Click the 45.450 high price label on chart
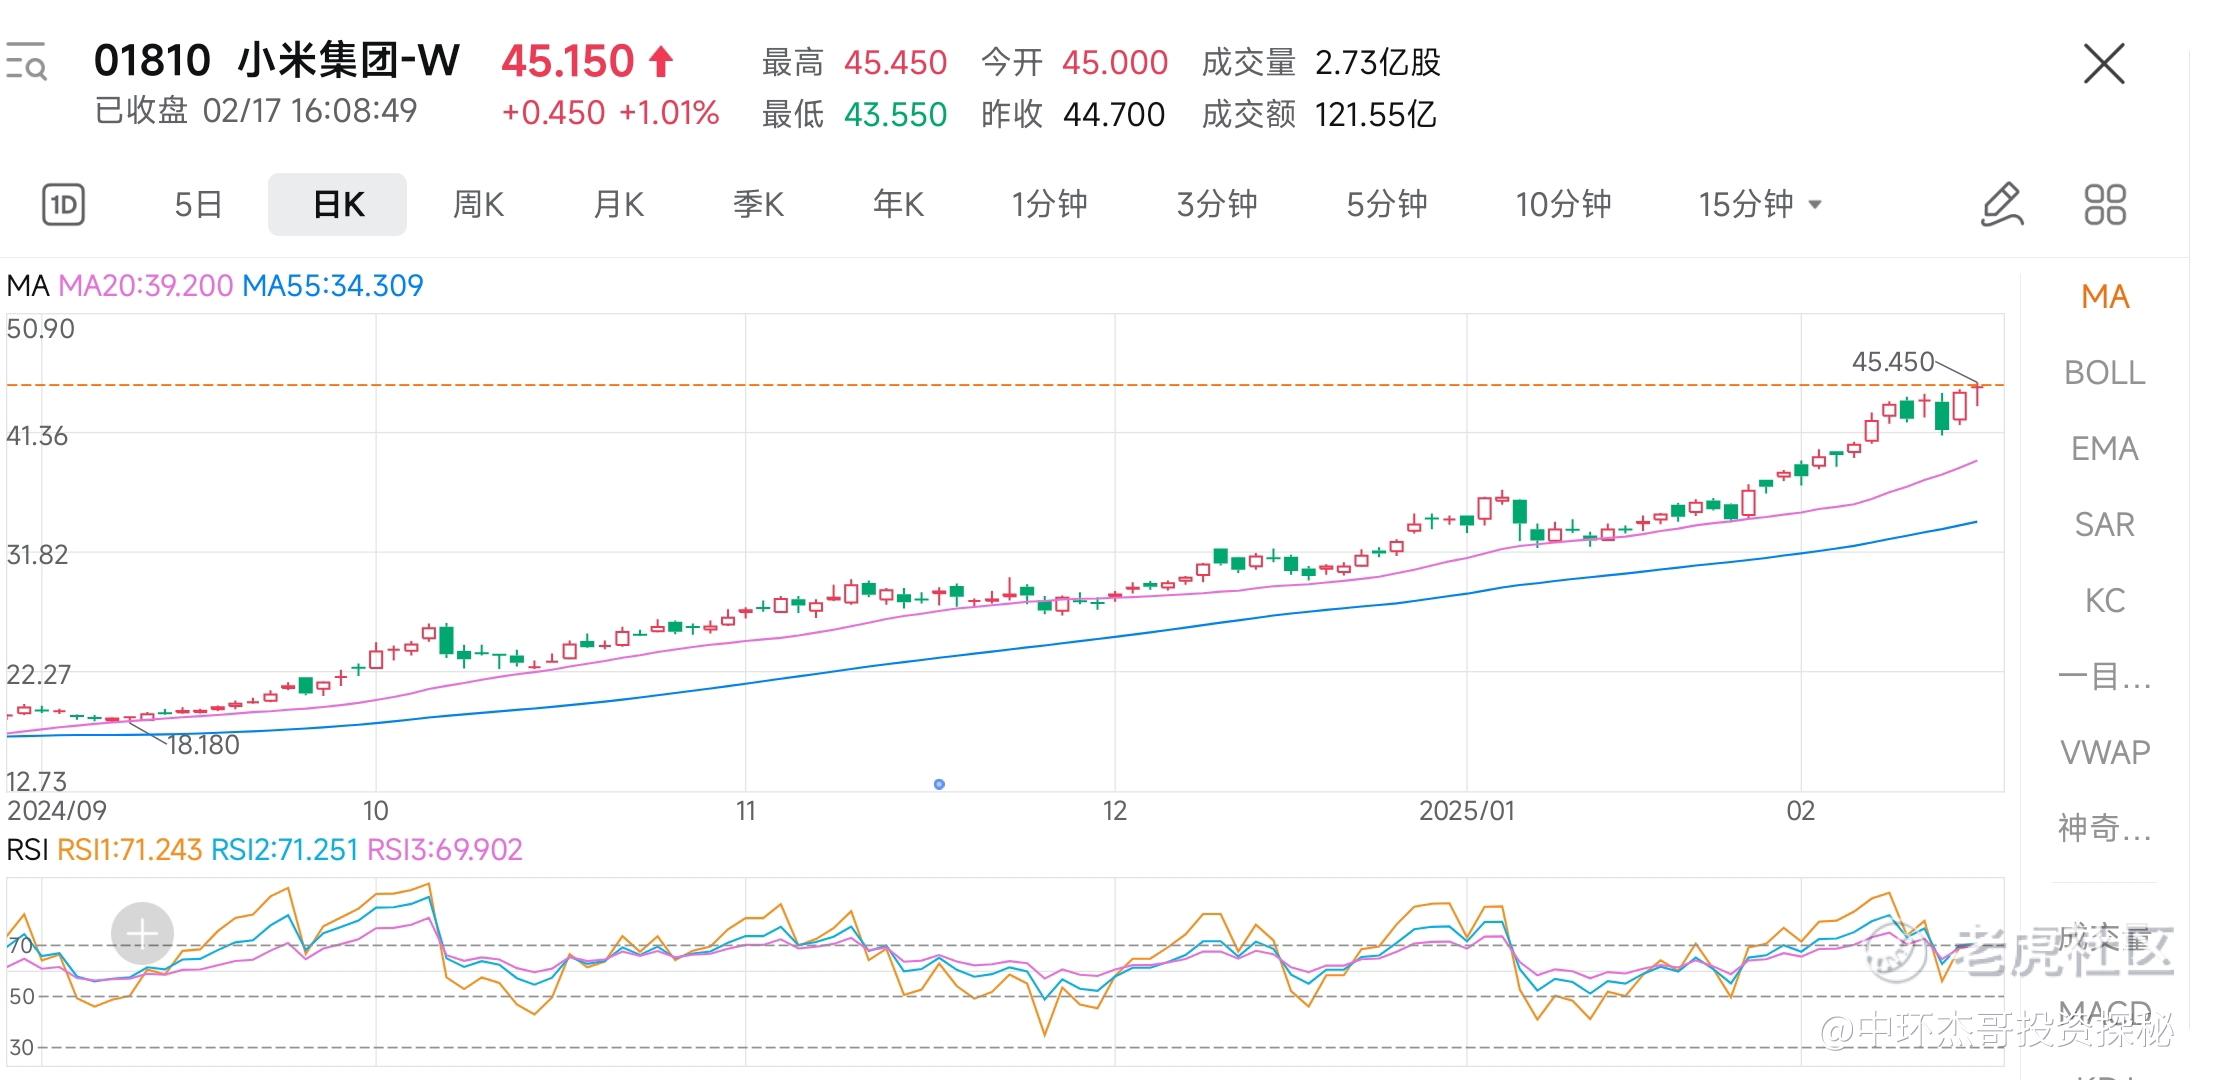 point(1893,362)
